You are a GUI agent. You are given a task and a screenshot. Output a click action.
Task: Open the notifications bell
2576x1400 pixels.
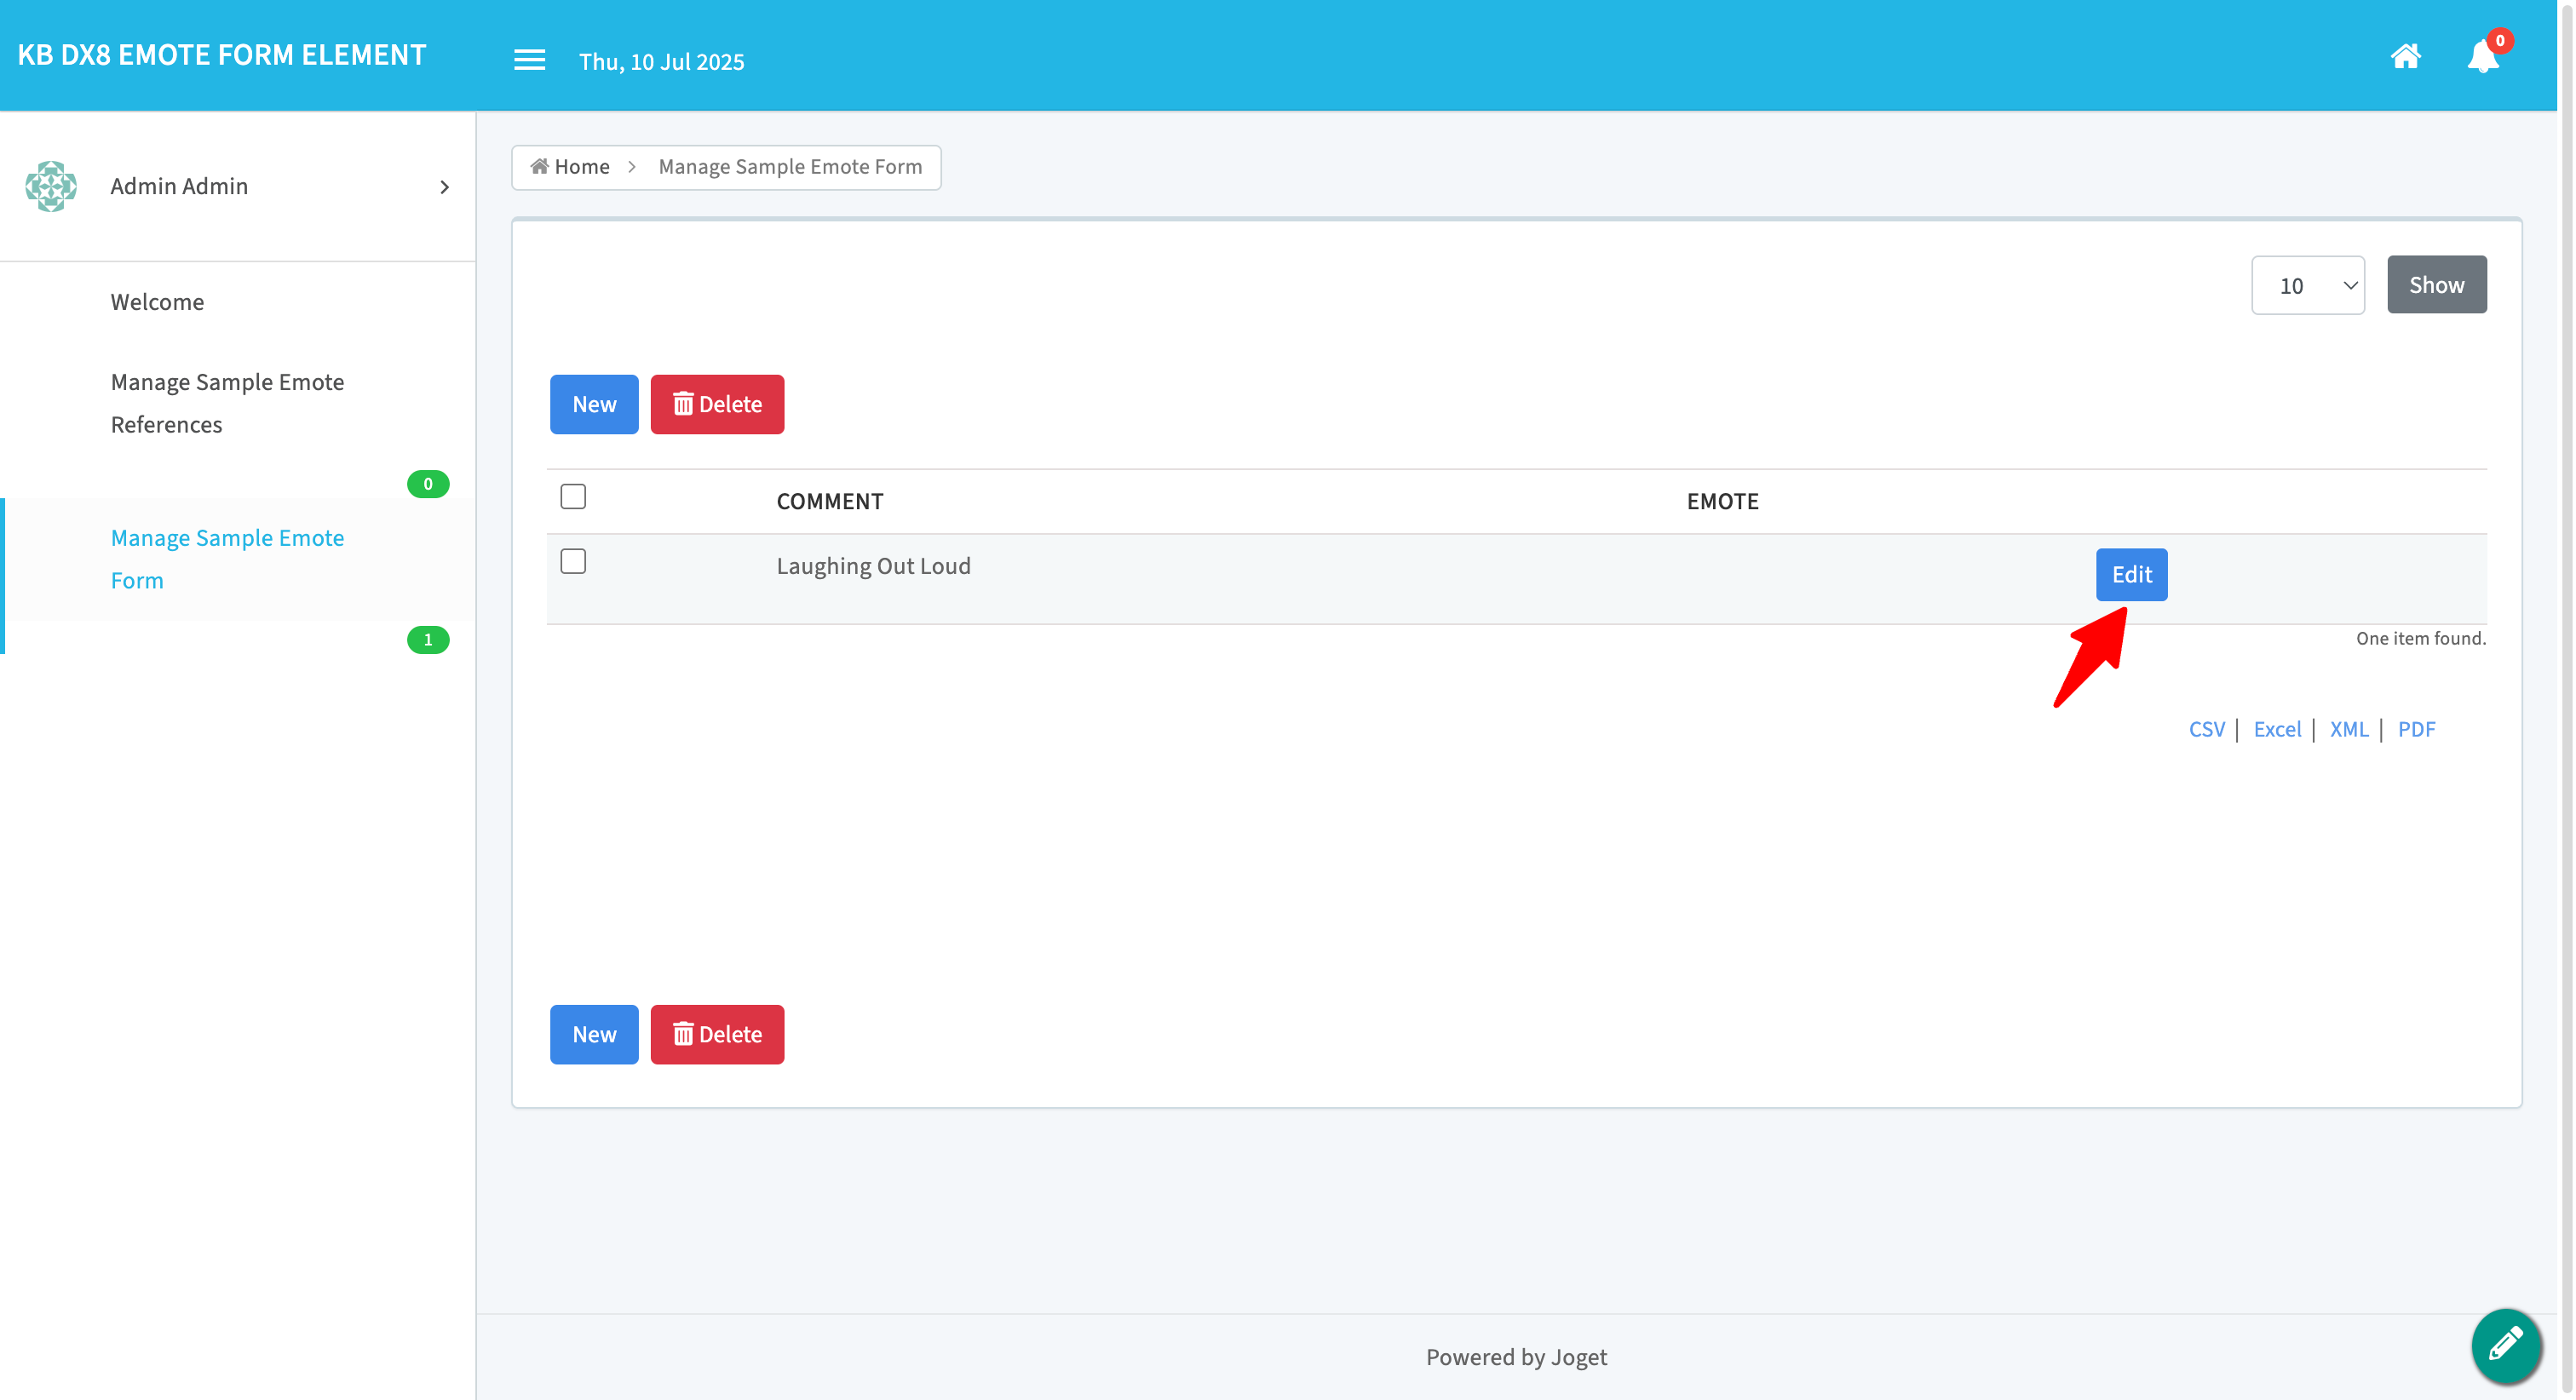coord(2483,56)
